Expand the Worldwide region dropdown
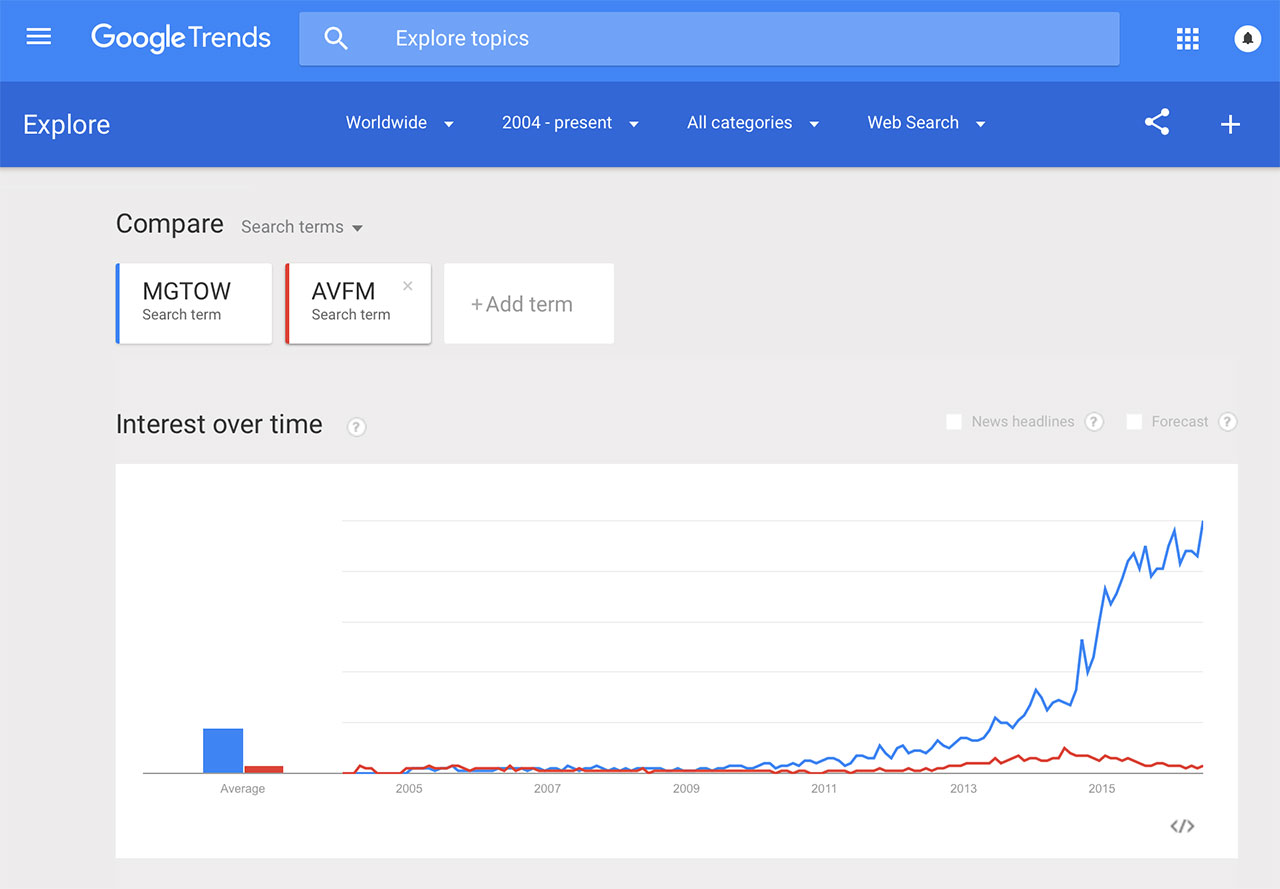The height and width of the screenshot is (889, 1280). (399, 123)
